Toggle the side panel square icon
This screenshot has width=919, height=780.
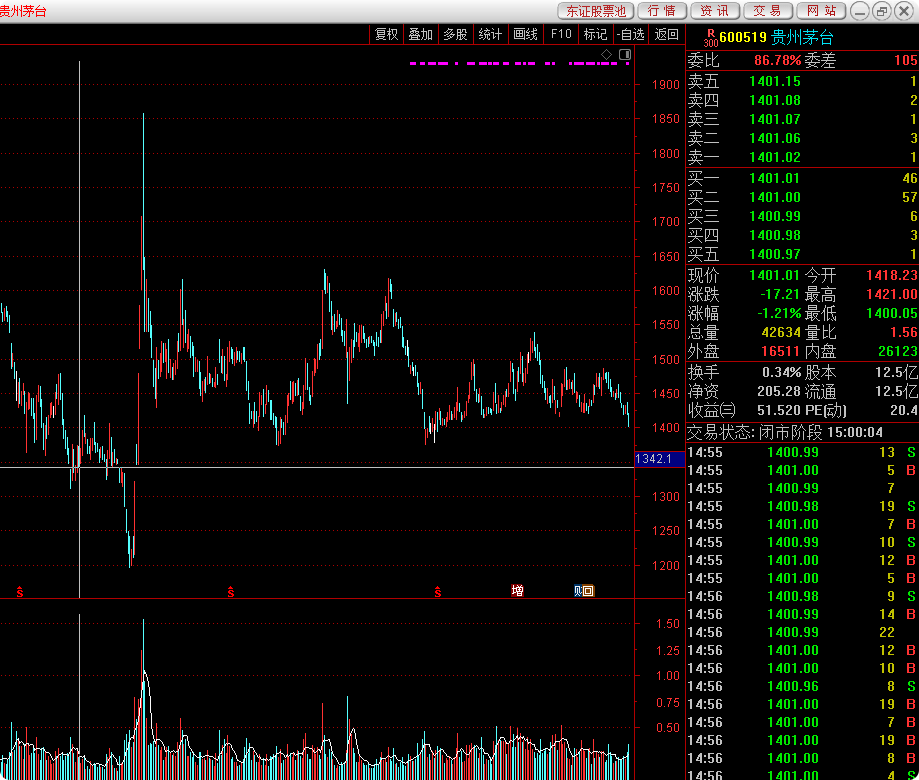coord(625,55)
